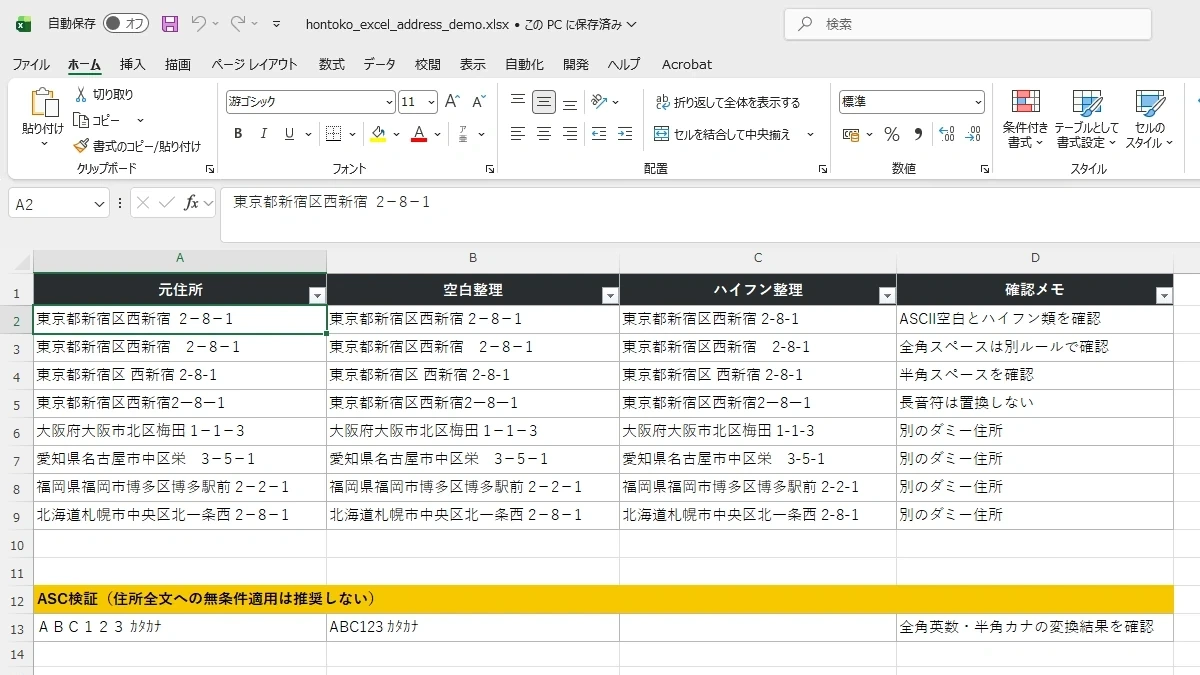Open the font name dropdown 游ゴシック

pos(389,102)
